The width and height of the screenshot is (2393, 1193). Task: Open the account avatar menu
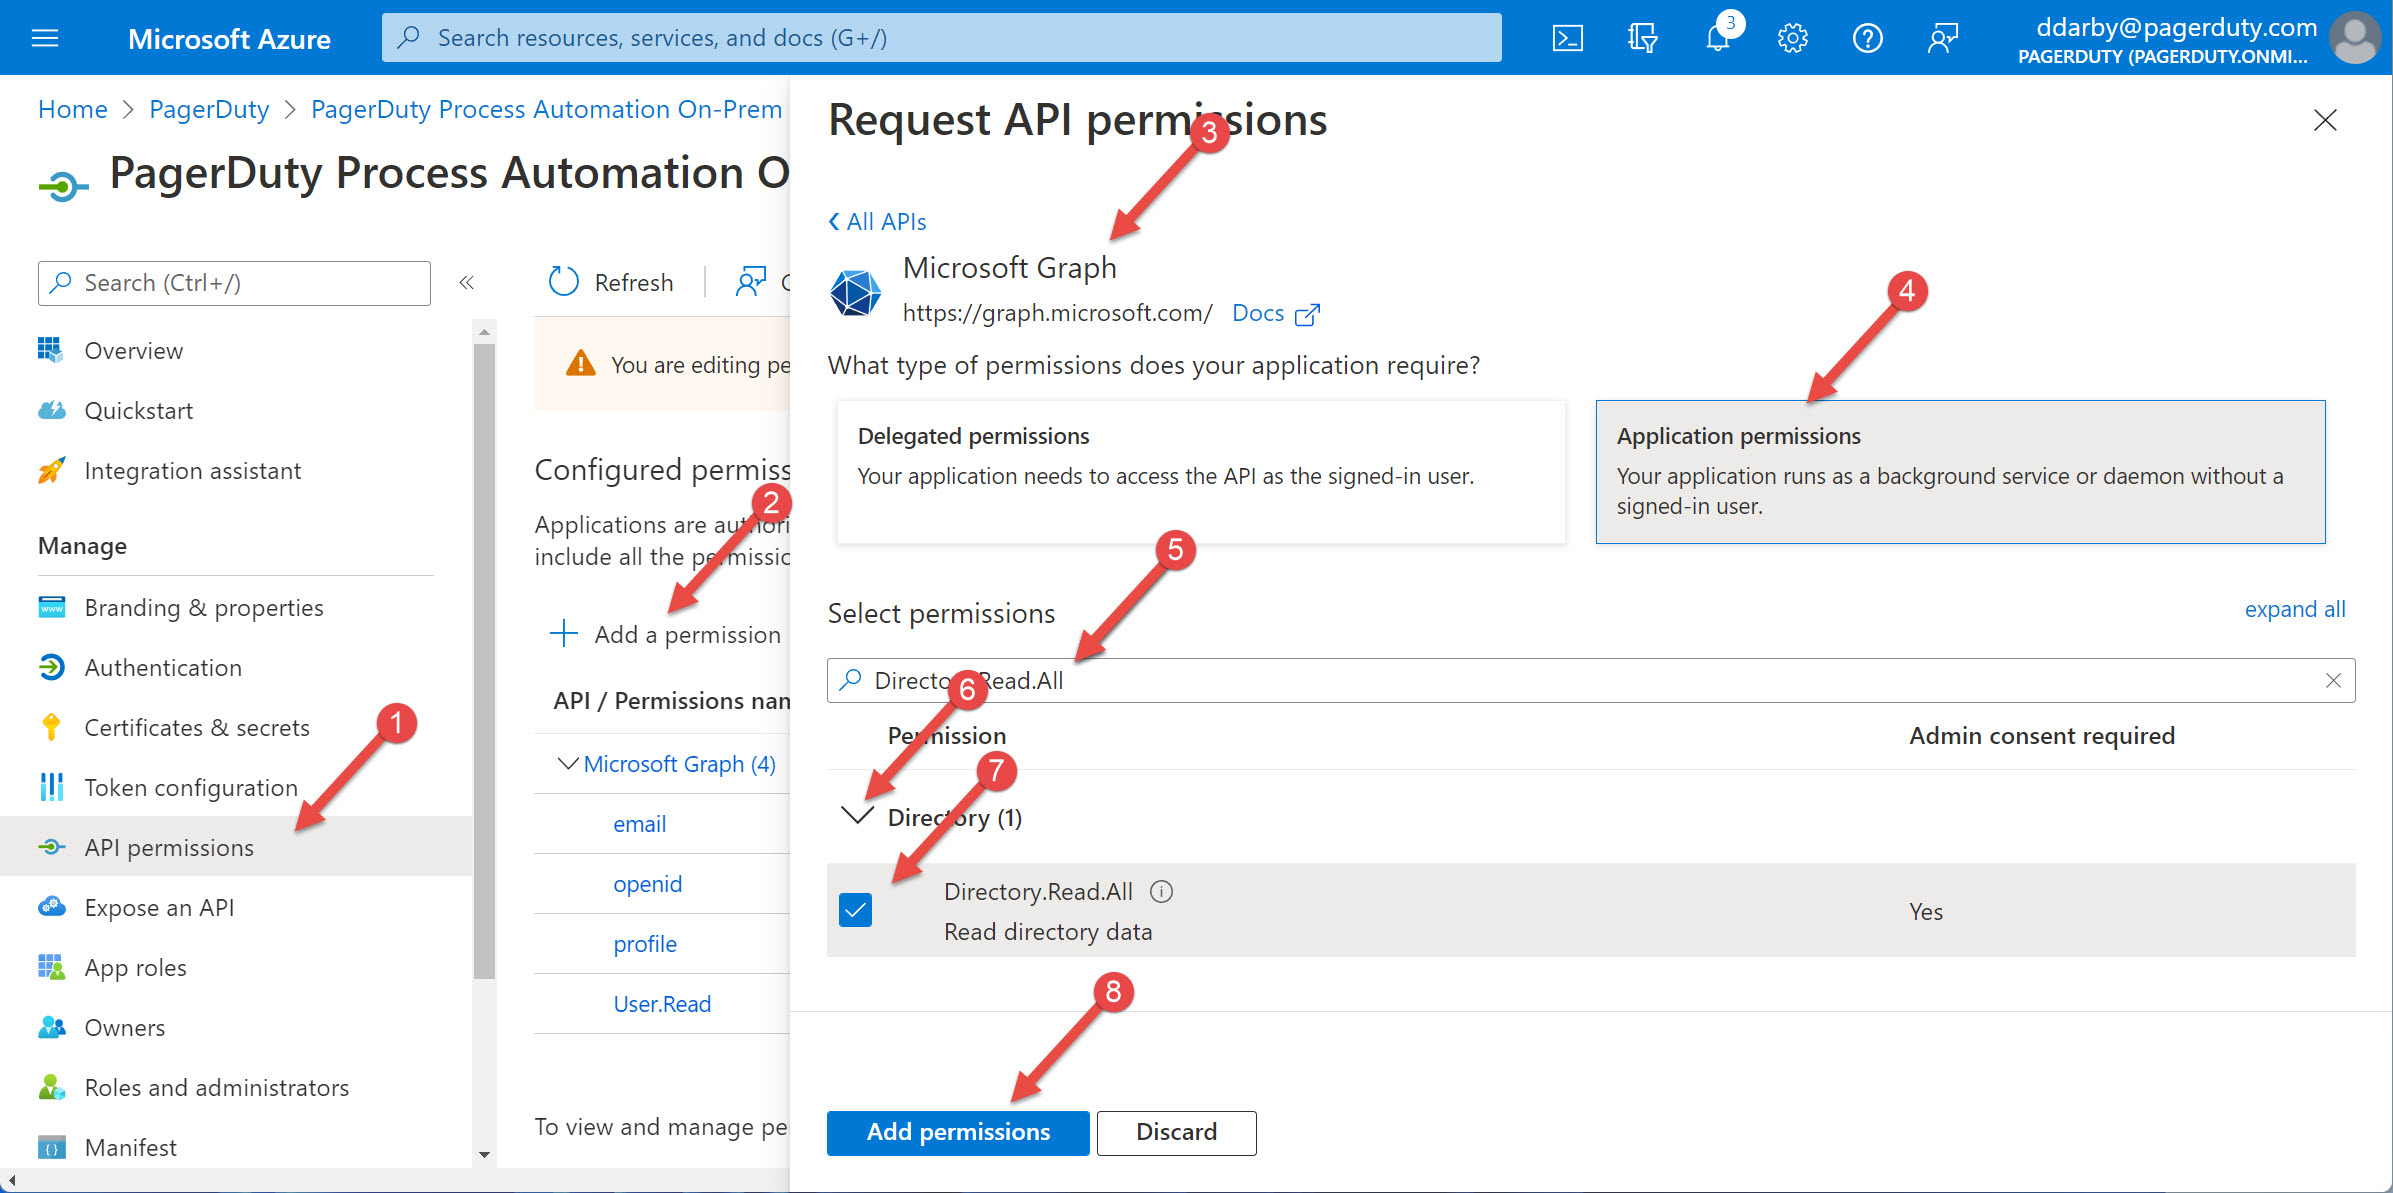[2354, 38]
